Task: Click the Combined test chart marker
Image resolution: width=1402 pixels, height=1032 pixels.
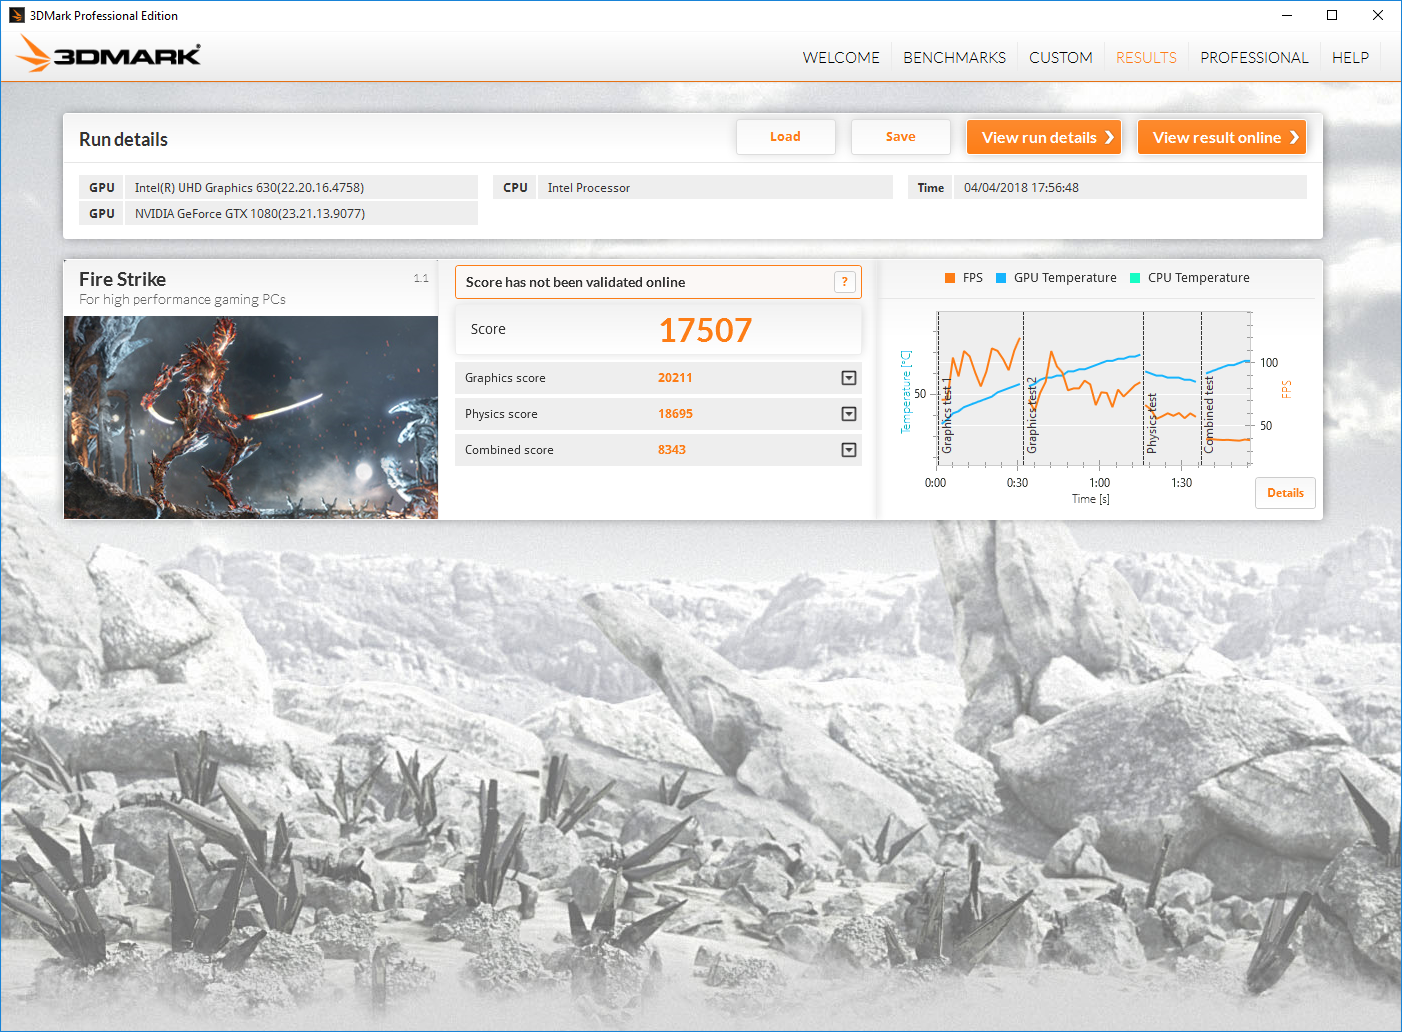Action: (1209, 415)
